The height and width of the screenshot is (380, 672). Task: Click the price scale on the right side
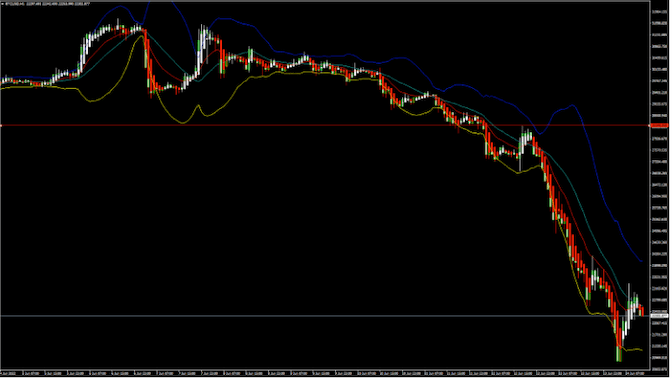click(x=660, y=186)
